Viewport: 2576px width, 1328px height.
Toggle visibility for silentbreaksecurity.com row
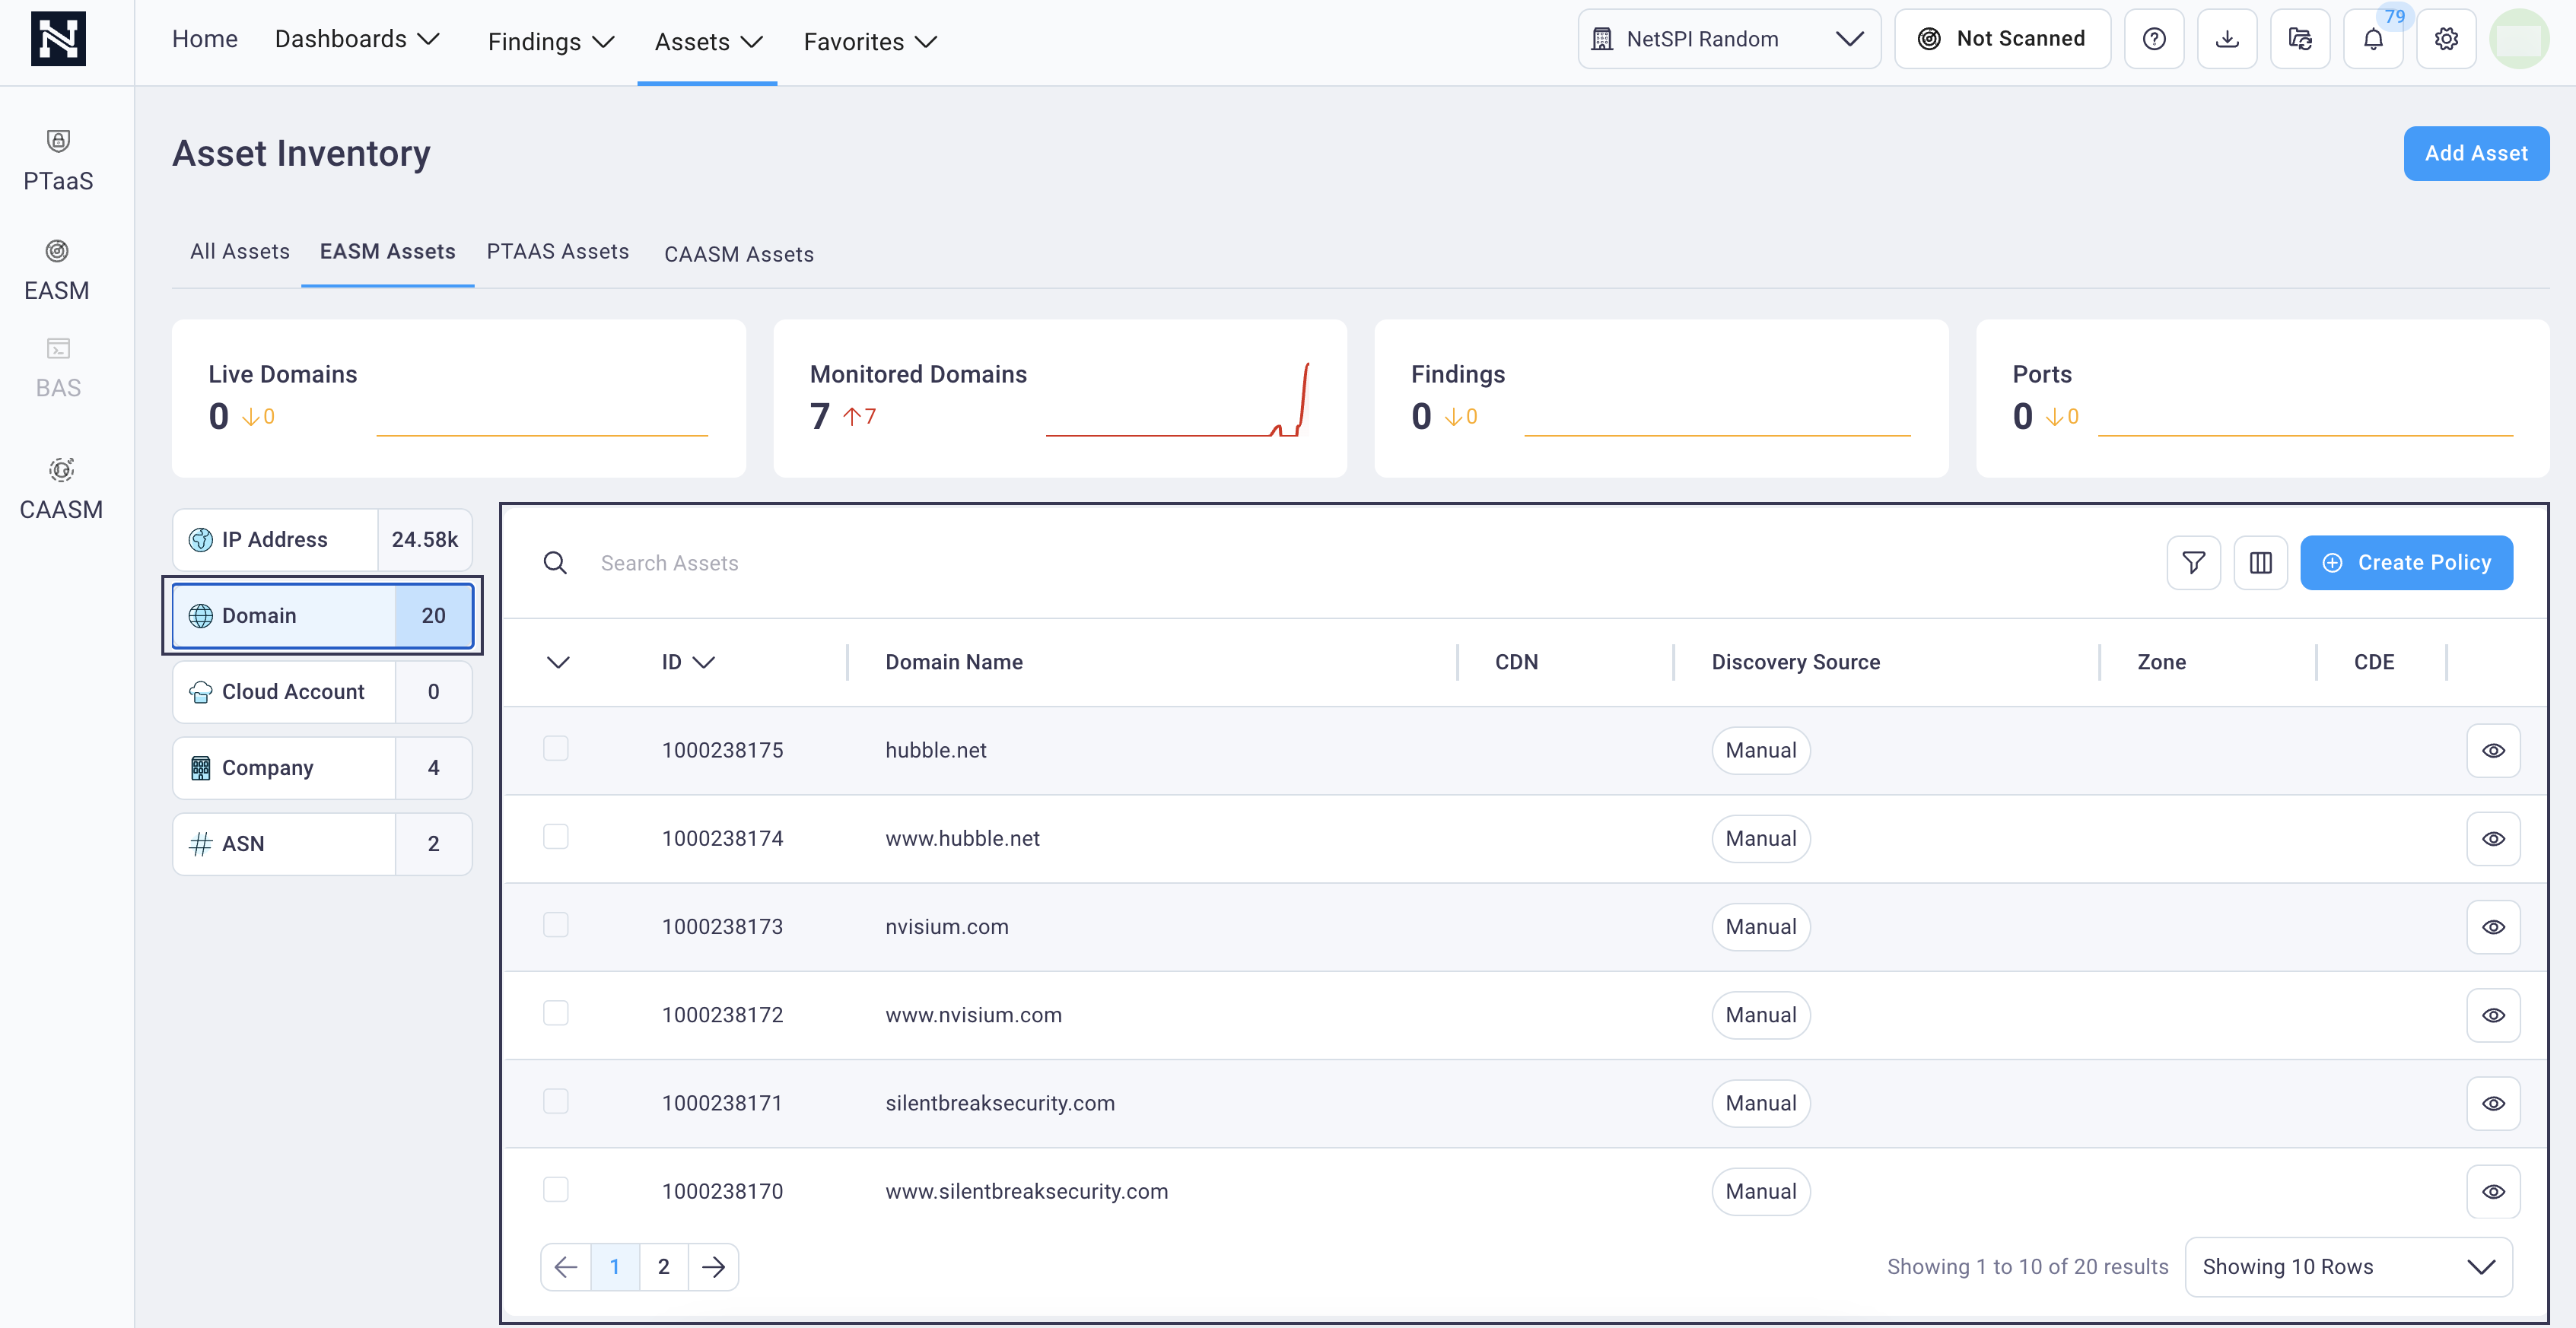click(x=2493, y=1103)
